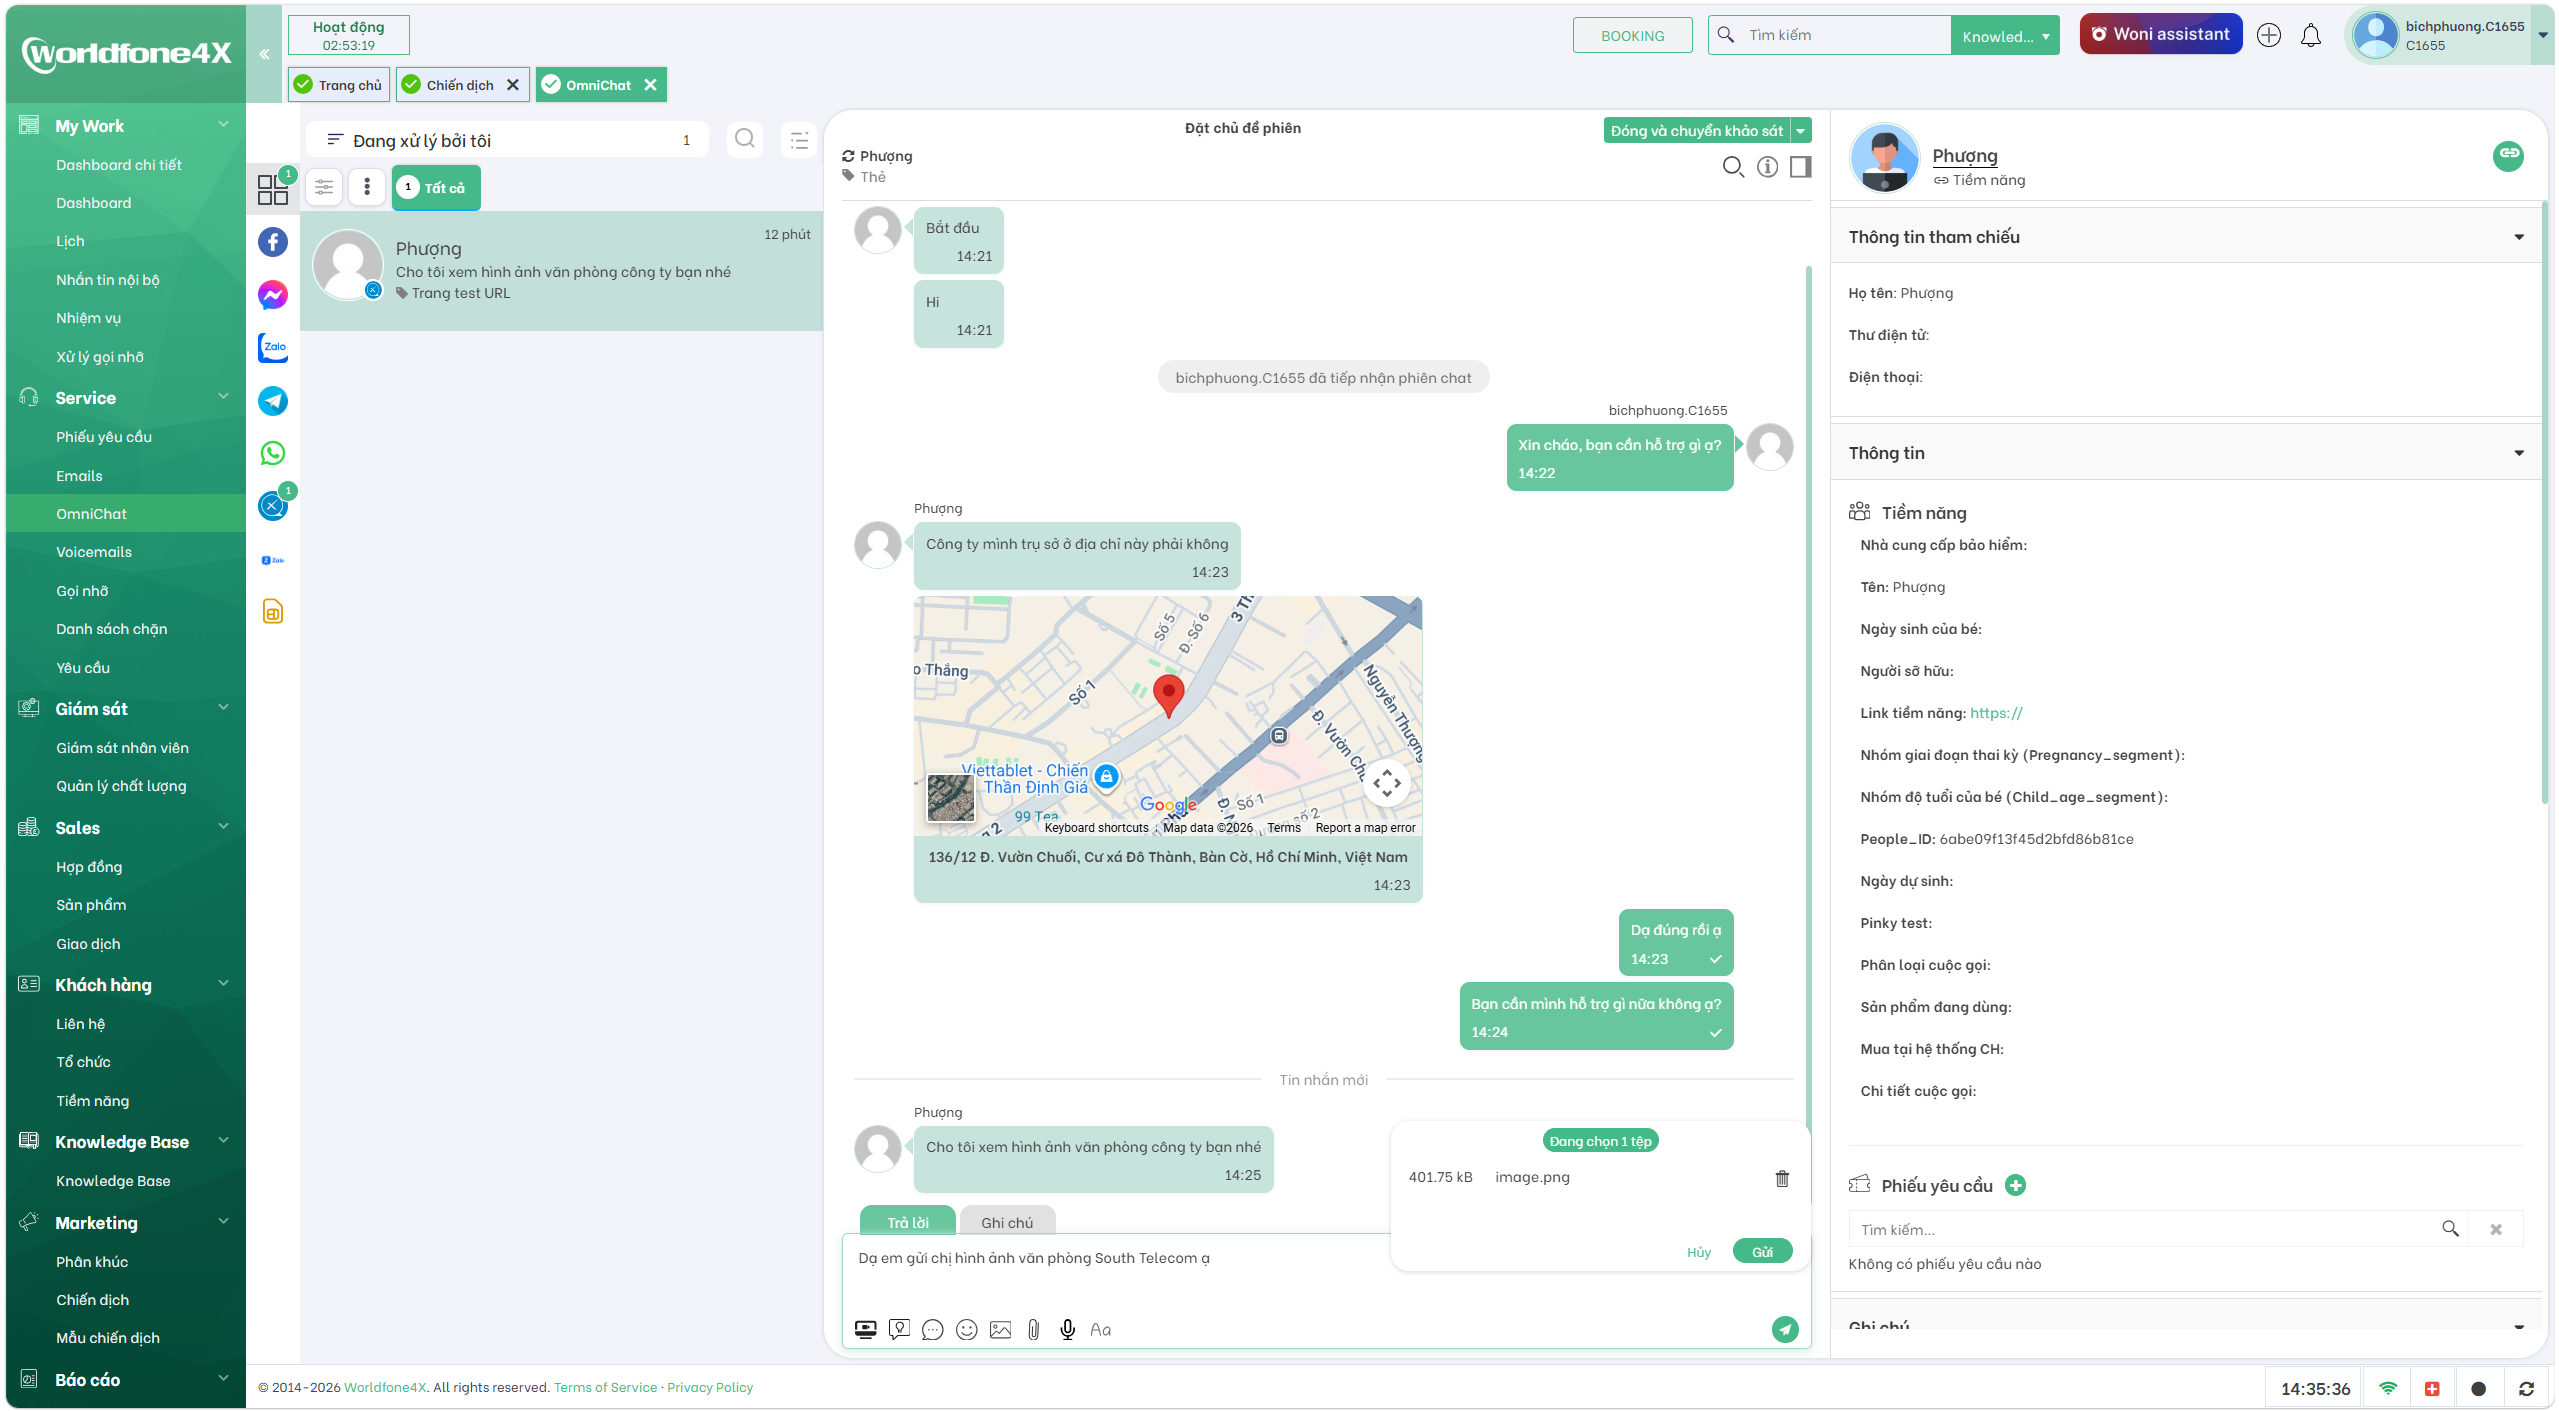This screenshot has width=2559, height=1411.
Task: Open the Woni assistant button
Action: [2160, 34]
